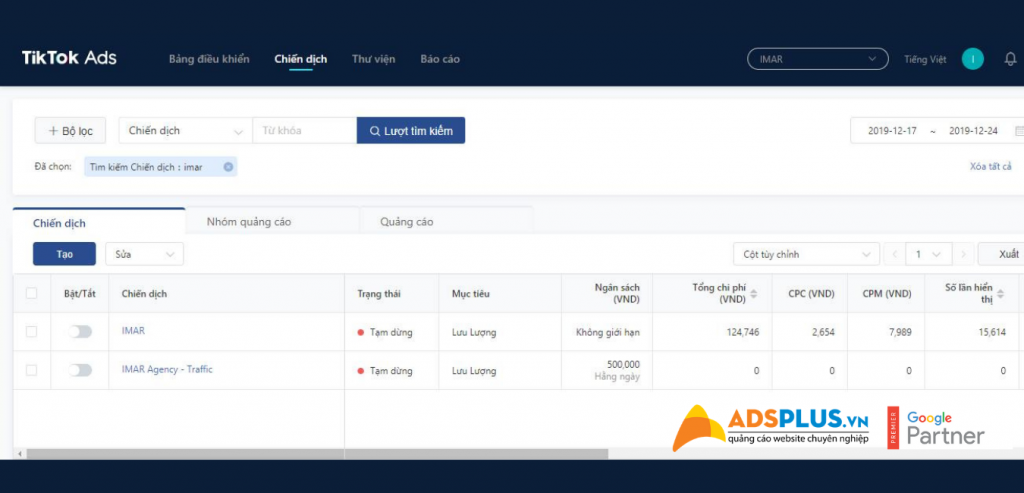Click the TikTok Ads logo
Screen dimensions: 1024x493
tap(69, 58)
